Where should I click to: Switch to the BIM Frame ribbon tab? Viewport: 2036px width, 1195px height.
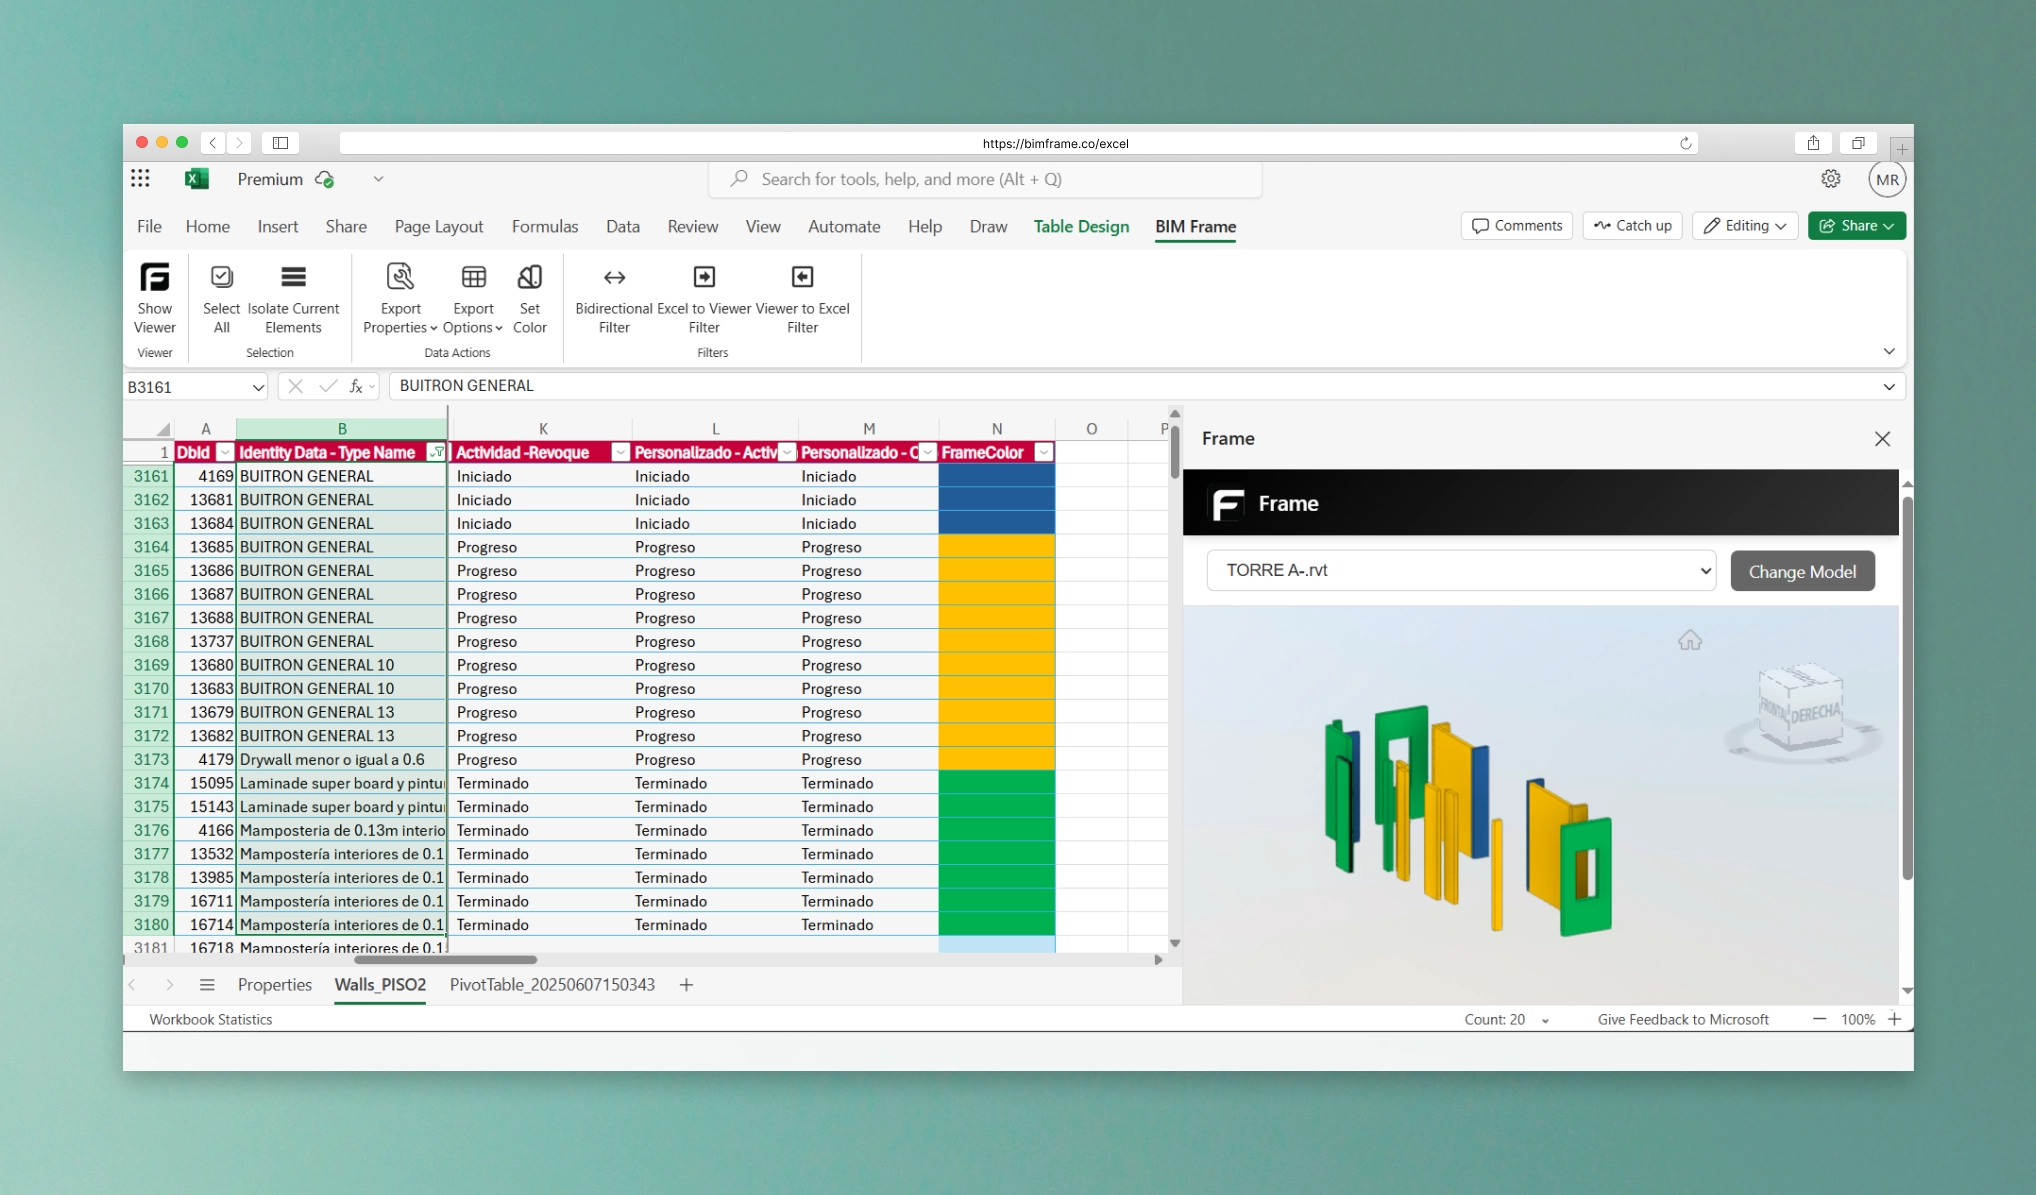pos(1194,227)
